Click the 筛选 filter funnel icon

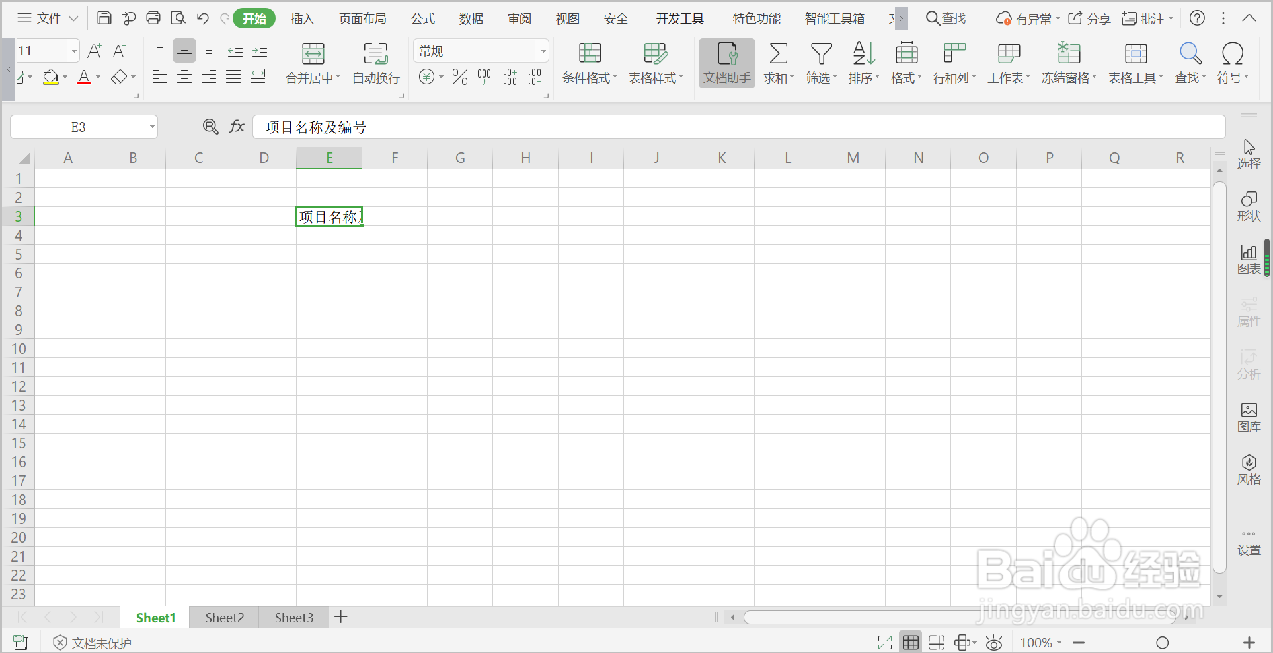coord(821,53)
